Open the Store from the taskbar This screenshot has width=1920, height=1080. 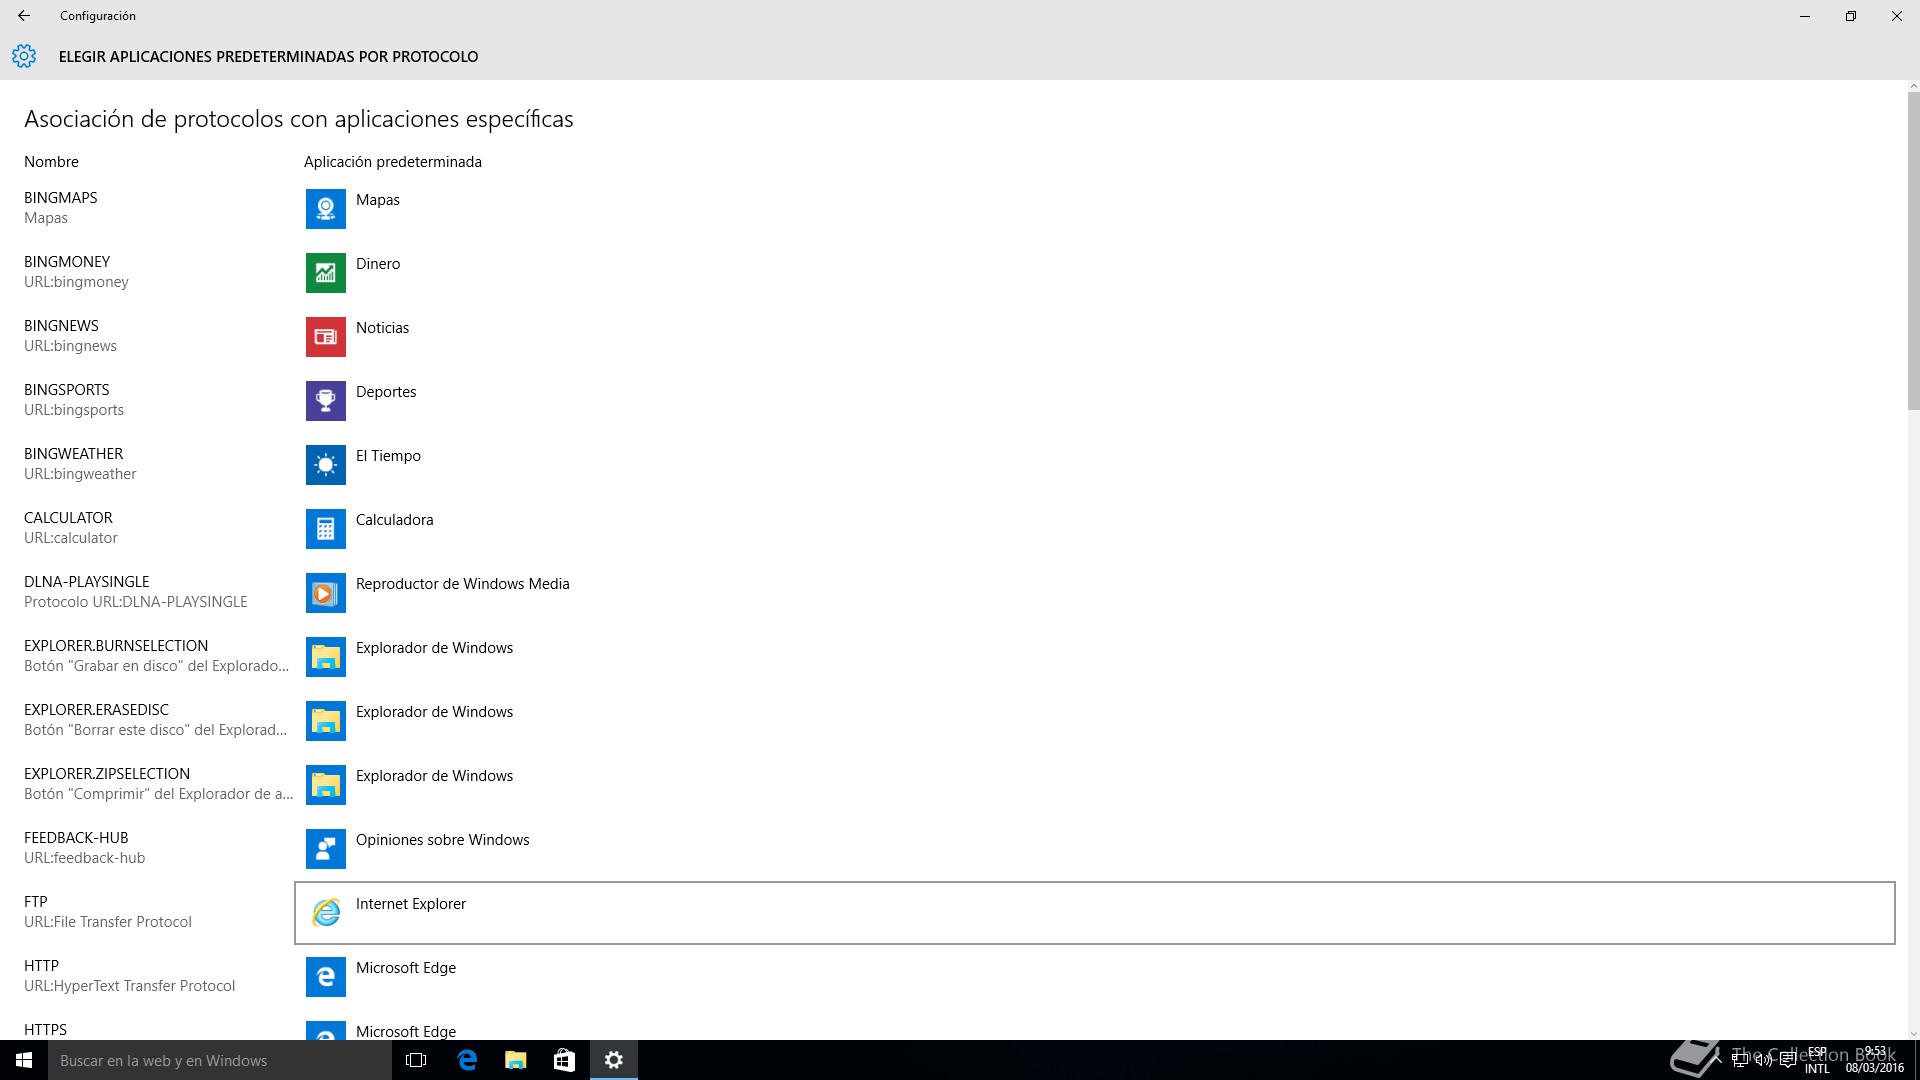click(x=564, y=1061)
